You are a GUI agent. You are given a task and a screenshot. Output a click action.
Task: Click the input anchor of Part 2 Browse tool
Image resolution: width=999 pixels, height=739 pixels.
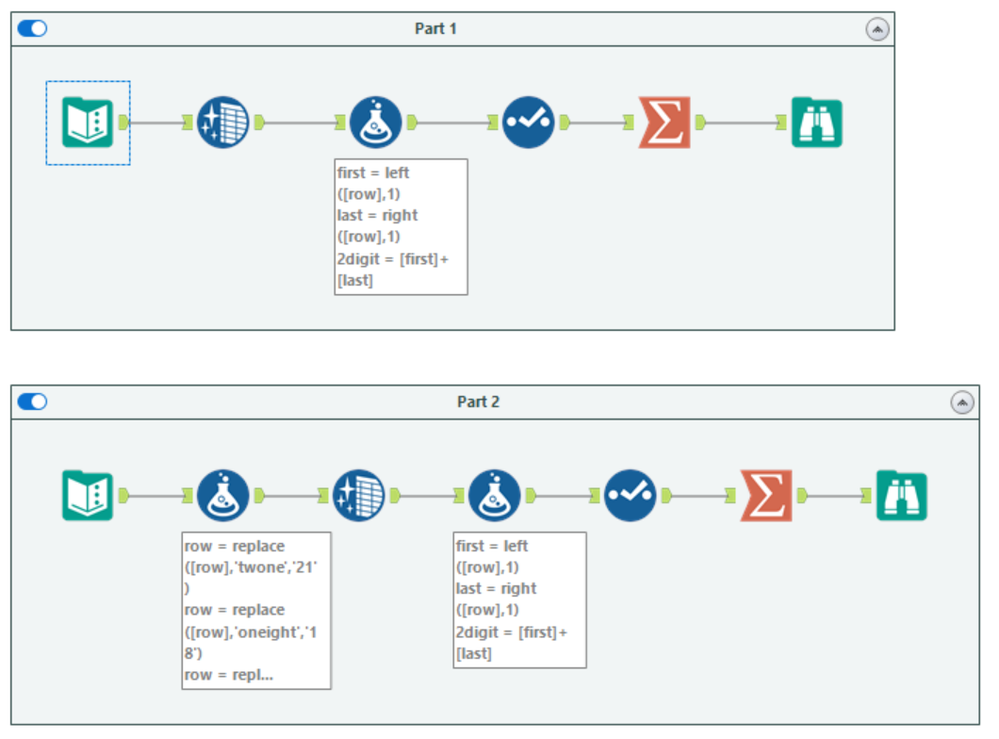pos(866,496)
